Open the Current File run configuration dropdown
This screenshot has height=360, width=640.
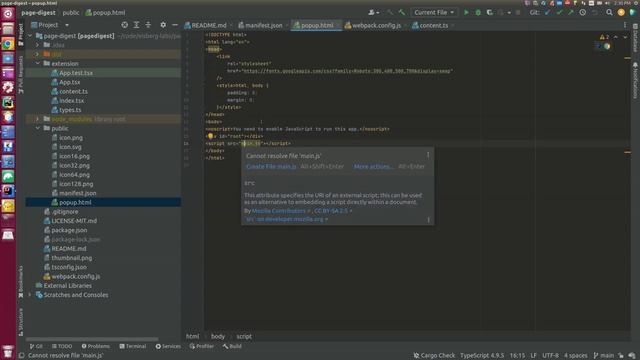(x=434, y=13)
